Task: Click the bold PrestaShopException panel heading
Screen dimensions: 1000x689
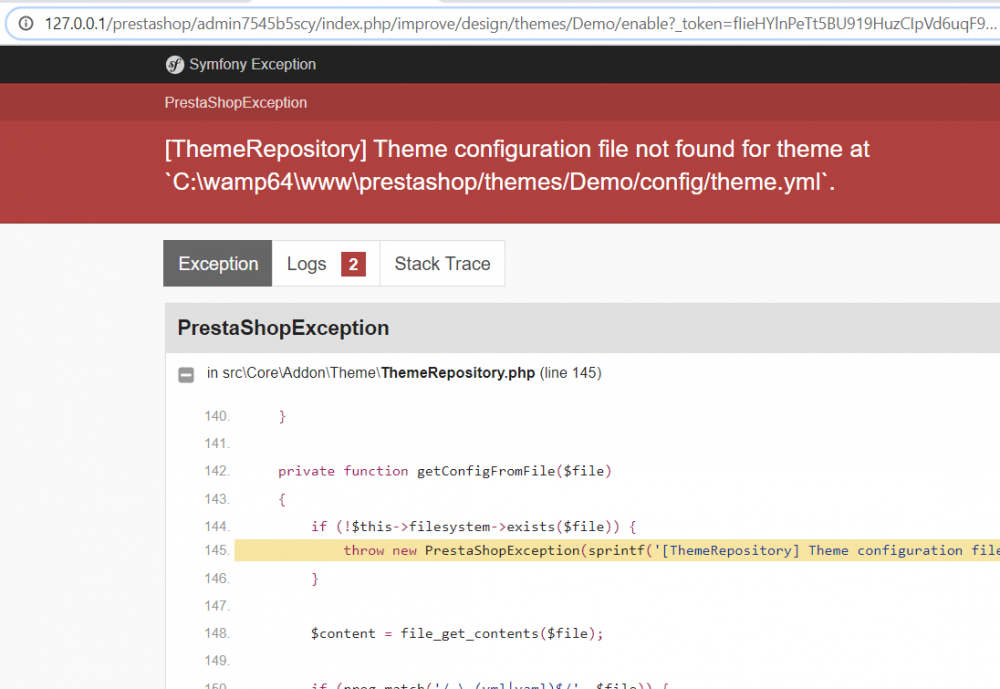Action: click(x=283, y=328)
